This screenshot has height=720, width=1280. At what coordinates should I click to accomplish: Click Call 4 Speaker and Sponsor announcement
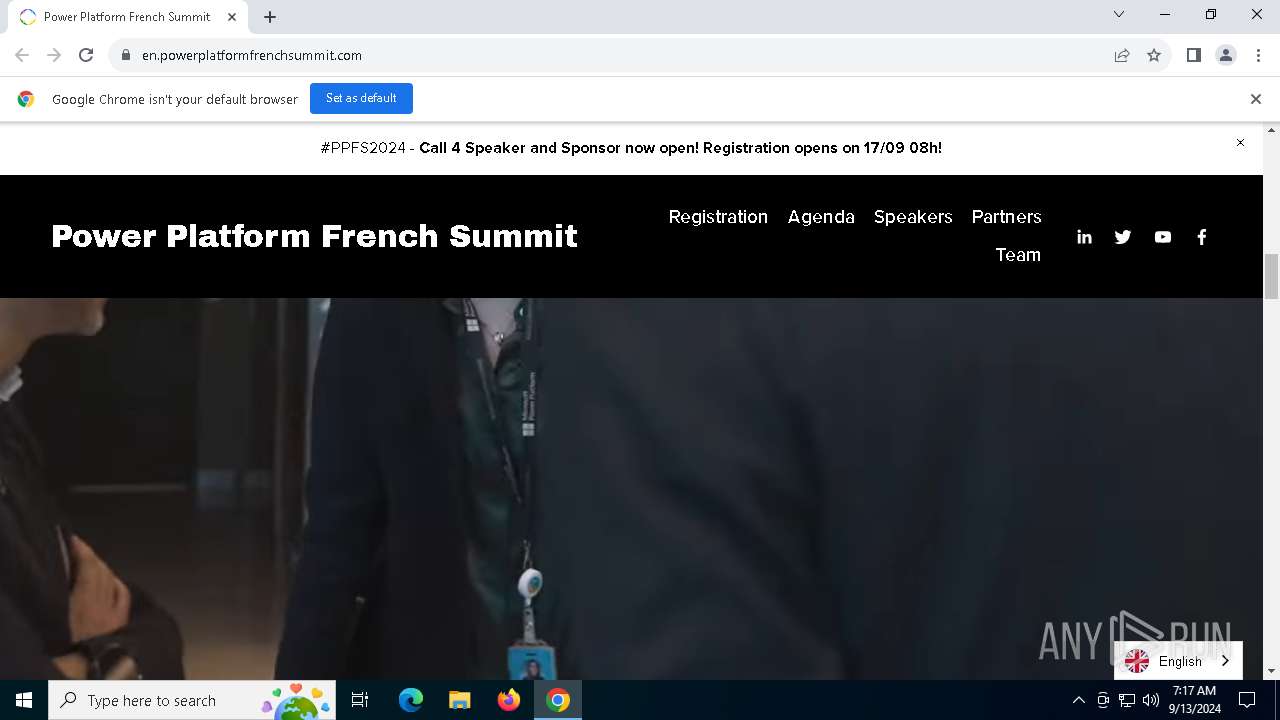[x=680, y=148]
